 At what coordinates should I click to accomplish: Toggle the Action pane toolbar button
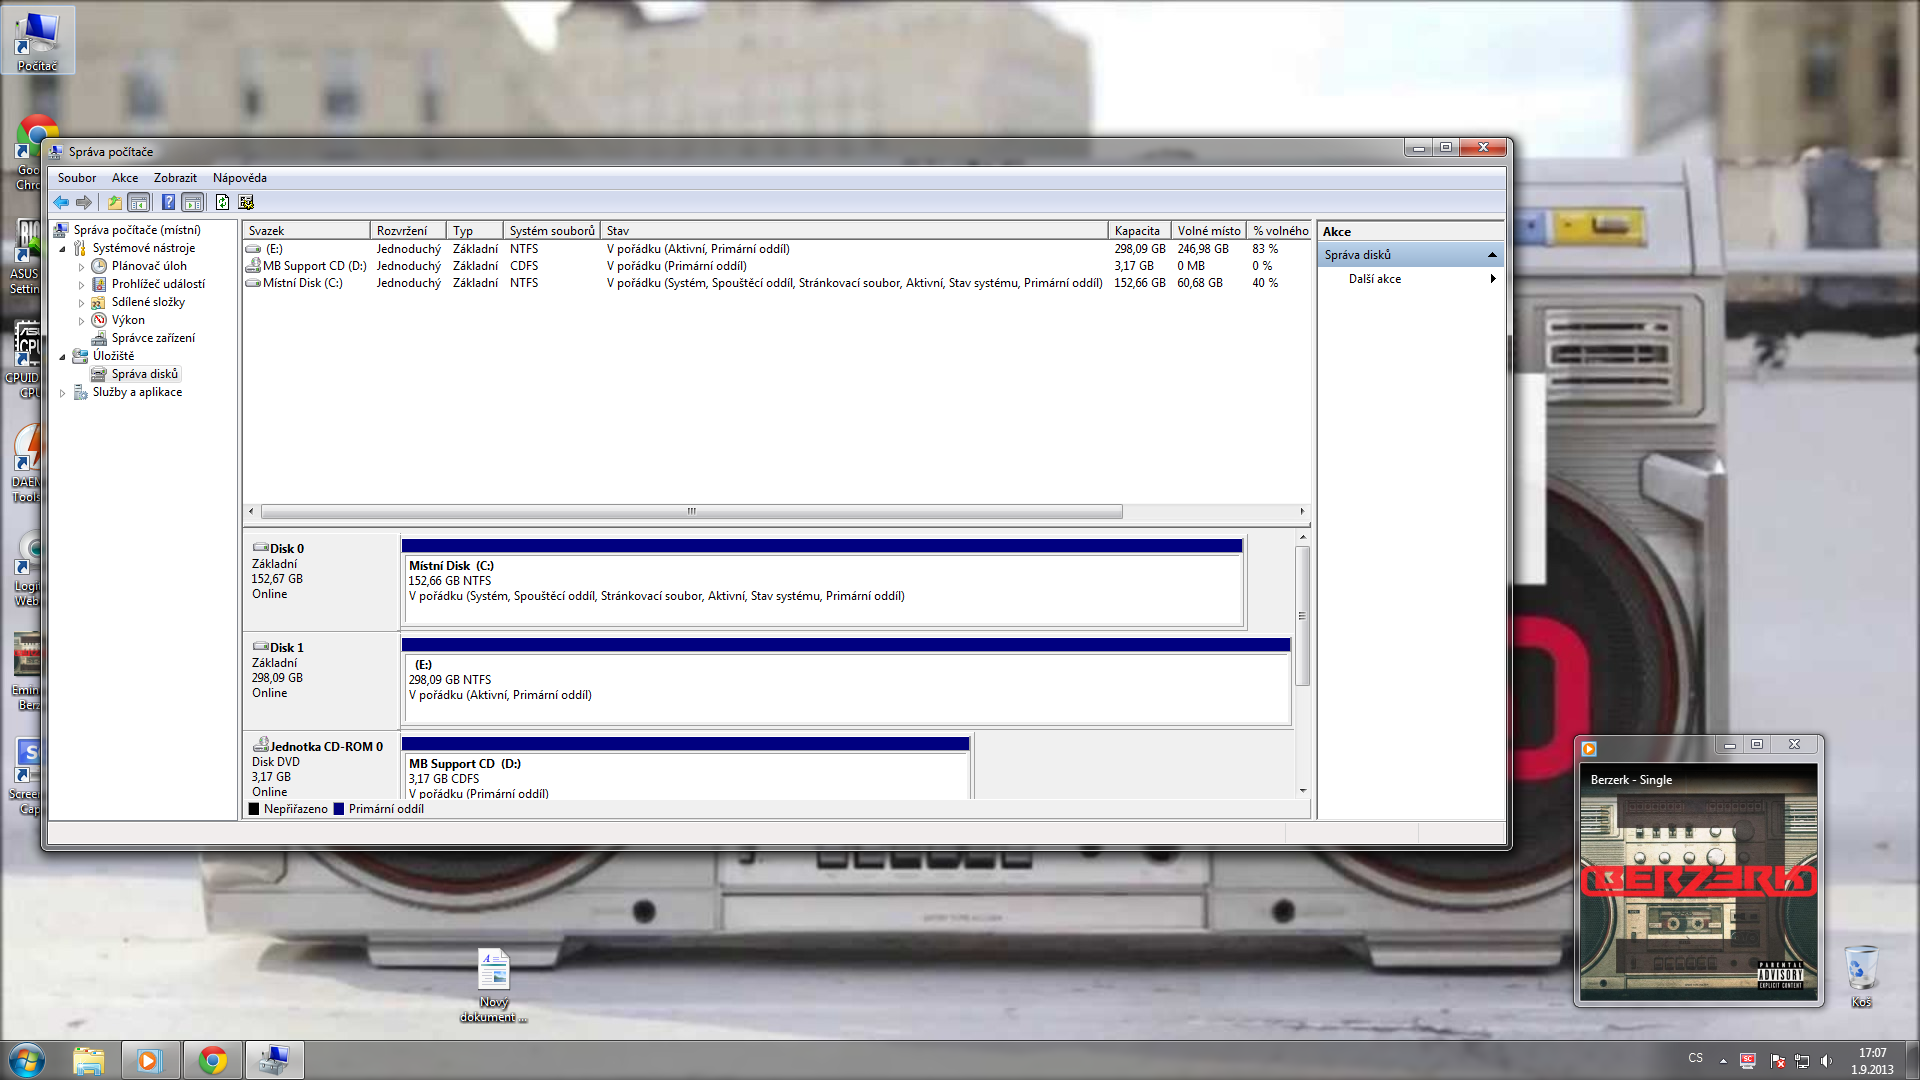click(x=193, y=203)
